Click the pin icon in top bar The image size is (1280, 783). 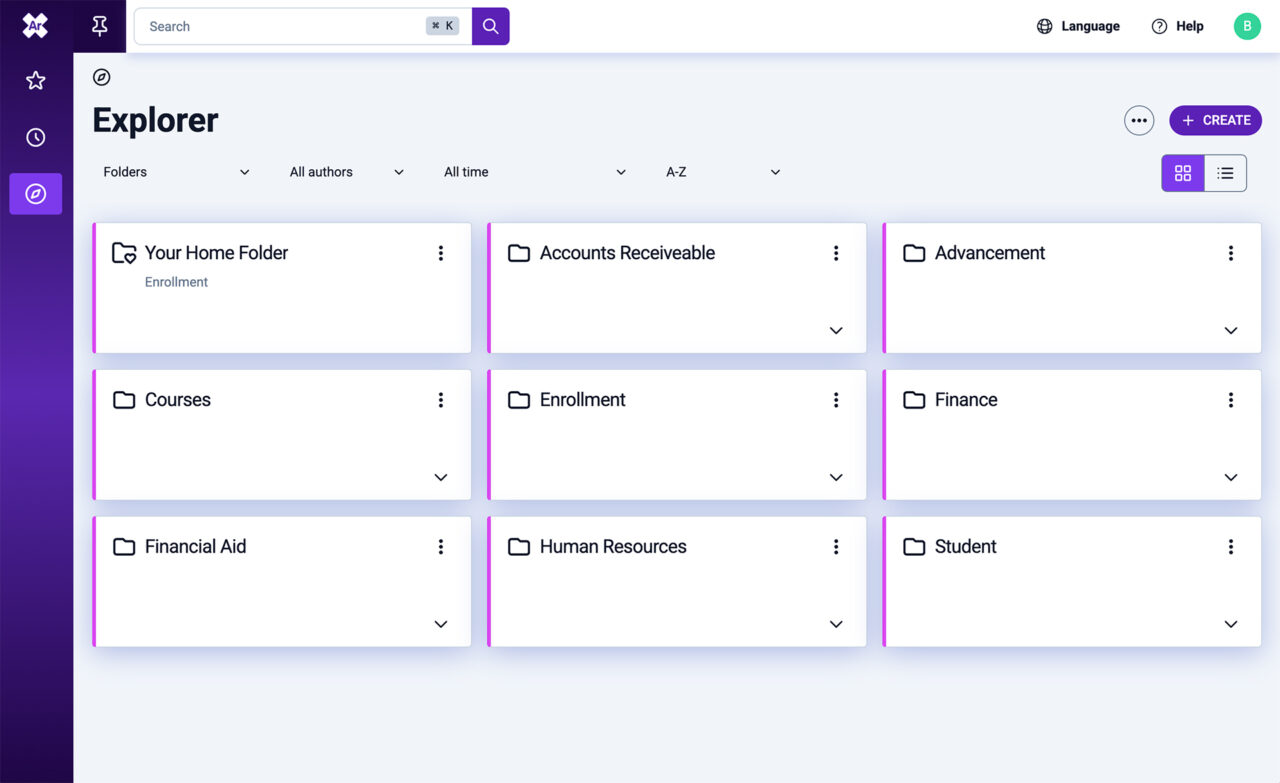pos(99,26)
